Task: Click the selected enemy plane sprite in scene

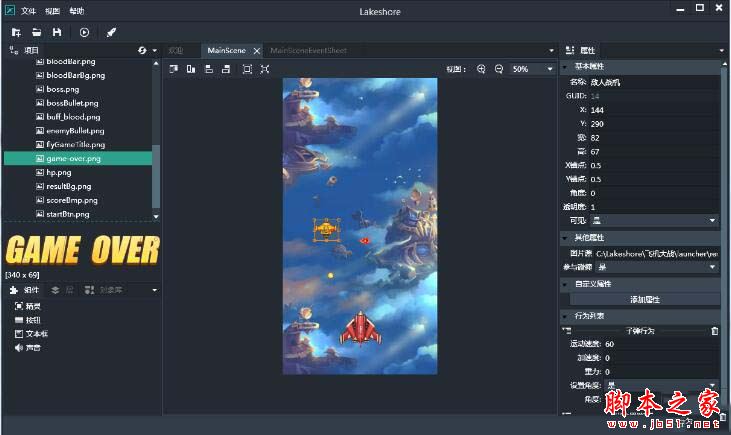Action: pyautogui.click(x=326, y=230)
